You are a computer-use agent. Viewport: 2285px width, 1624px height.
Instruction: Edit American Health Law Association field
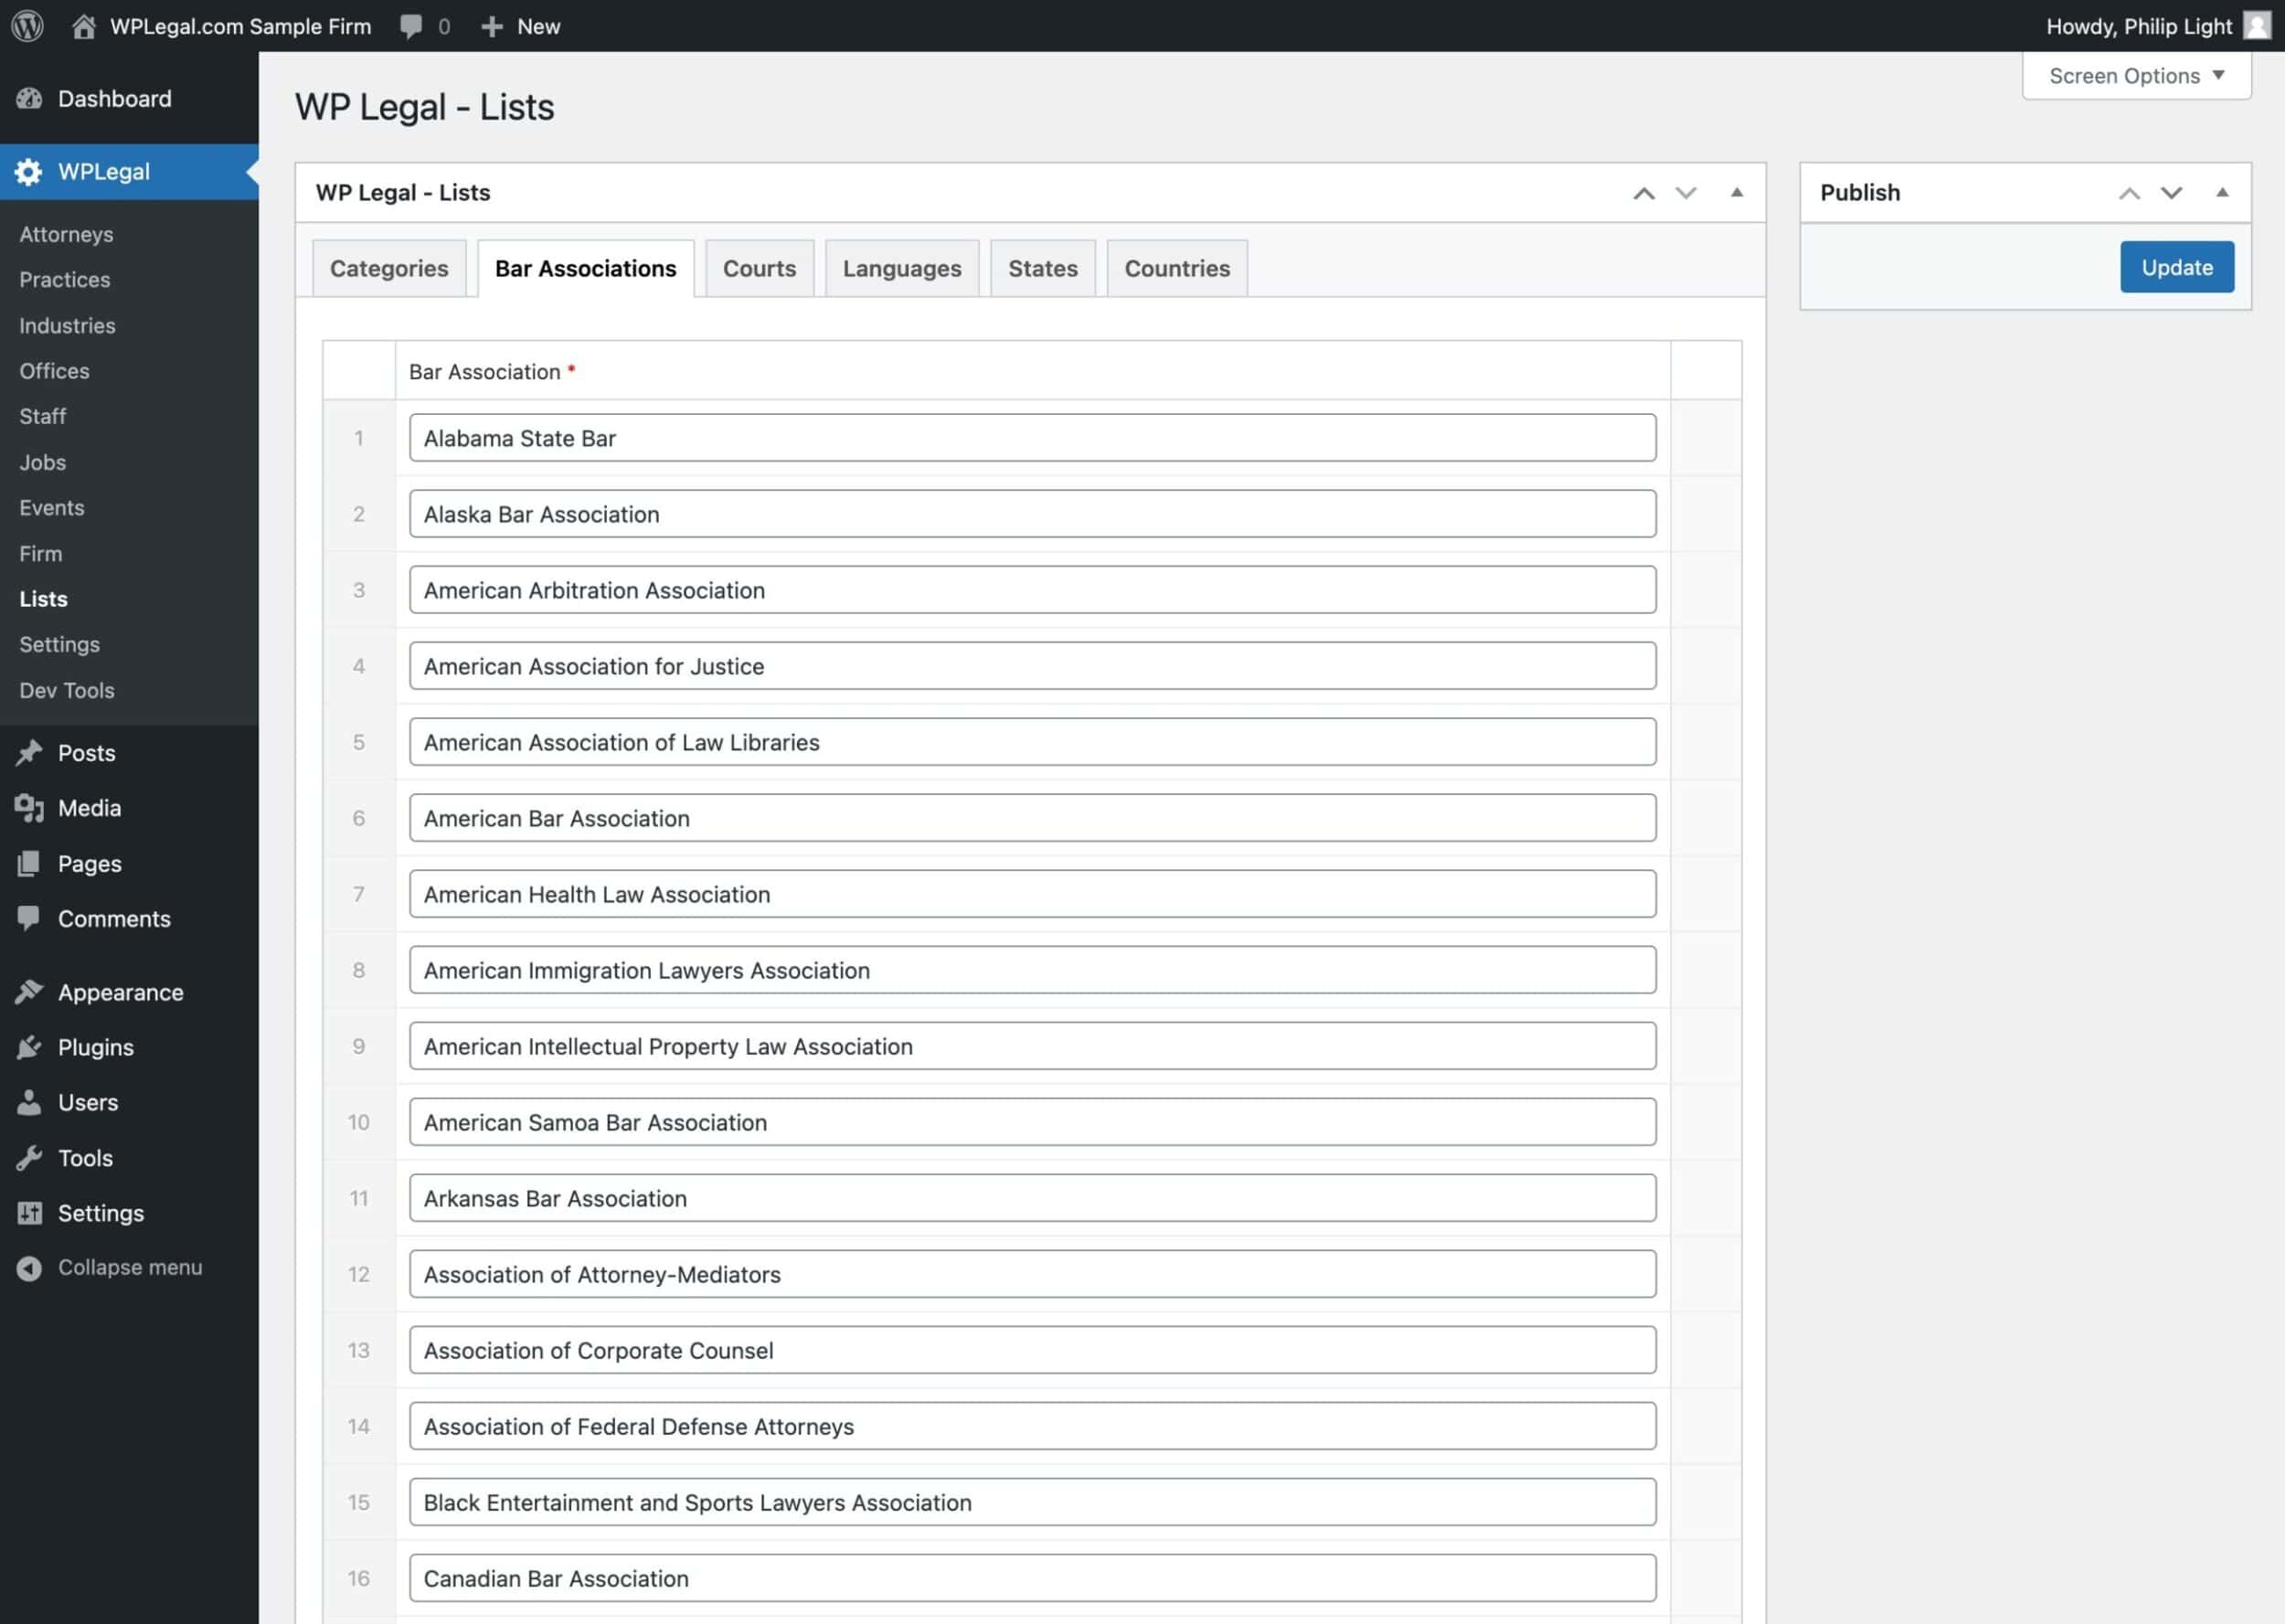1032,894
